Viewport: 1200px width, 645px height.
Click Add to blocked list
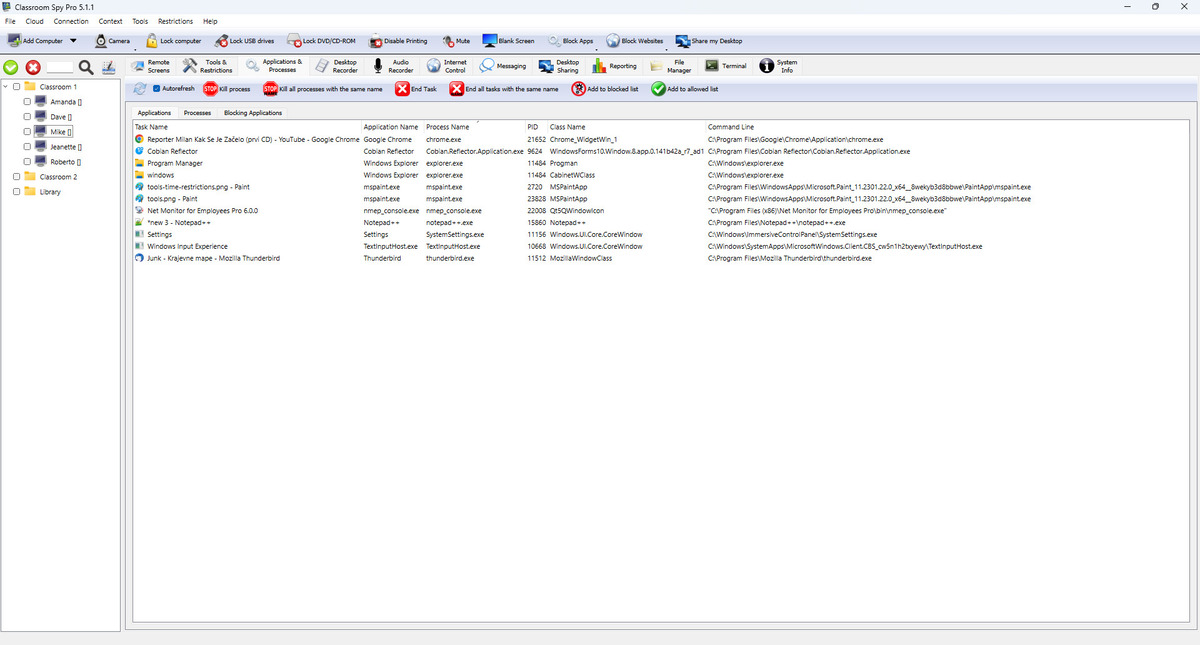[605, 89]
